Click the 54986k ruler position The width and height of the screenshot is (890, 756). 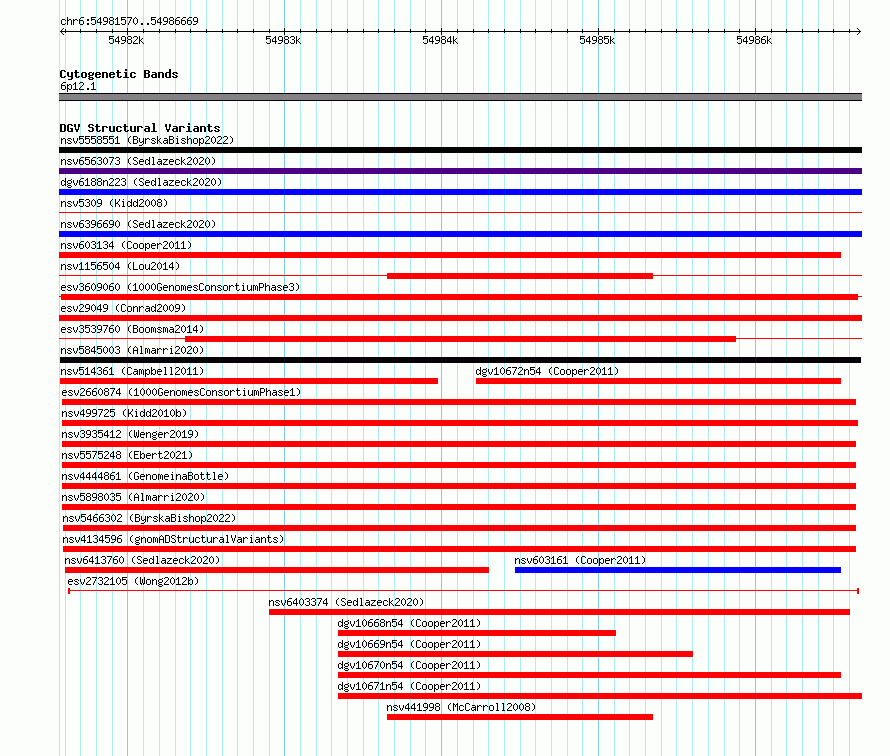click(x=754, y=40)
